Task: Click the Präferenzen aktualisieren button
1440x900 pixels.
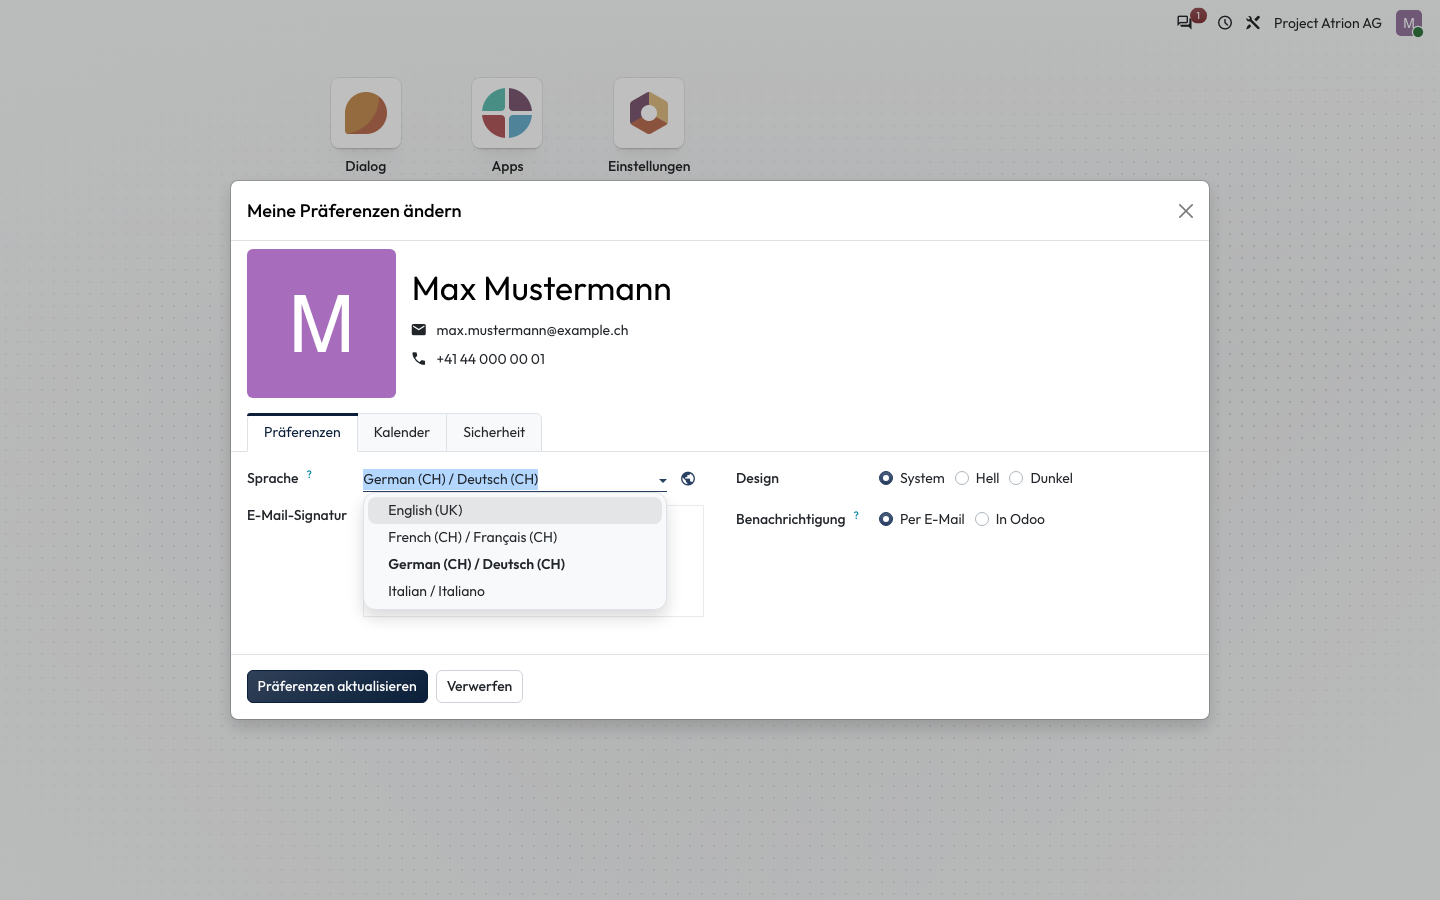Action: (x=337, y=686)
